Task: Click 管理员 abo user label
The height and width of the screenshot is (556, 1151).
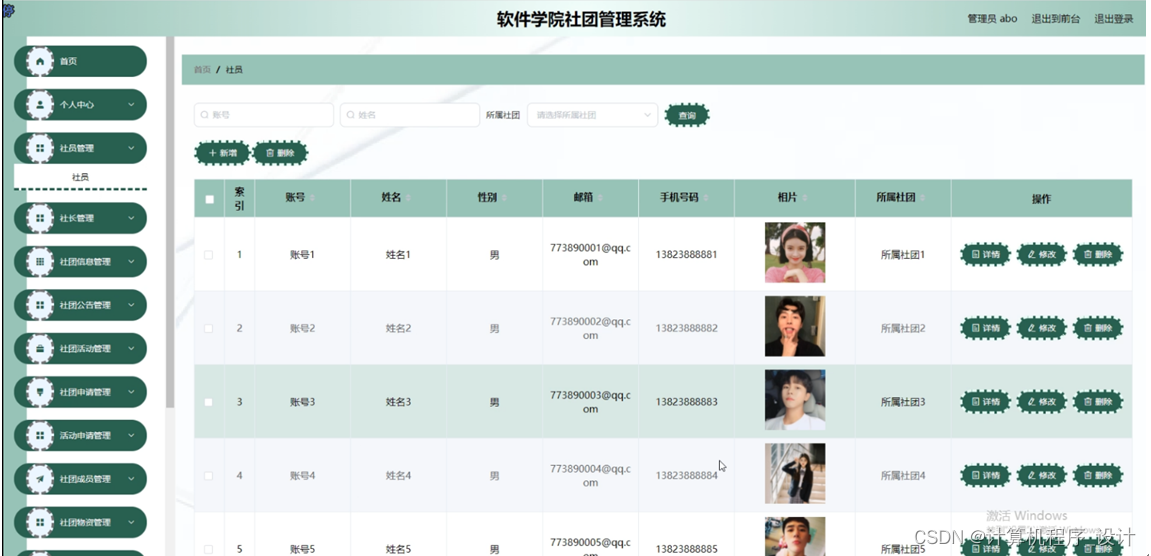Action: (x=992, y=19)
